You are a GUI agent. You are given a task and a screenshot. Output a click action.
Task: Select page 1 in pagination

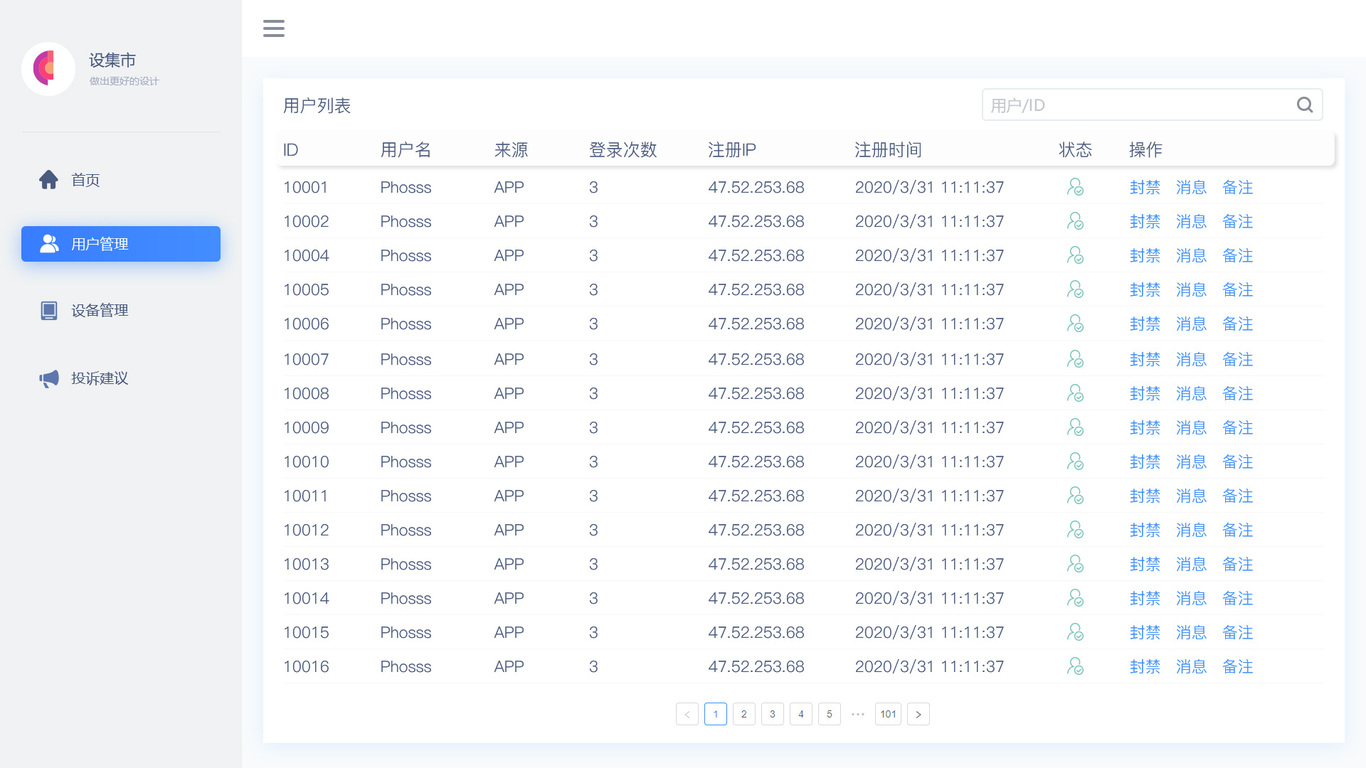click(x=715, y=714)
